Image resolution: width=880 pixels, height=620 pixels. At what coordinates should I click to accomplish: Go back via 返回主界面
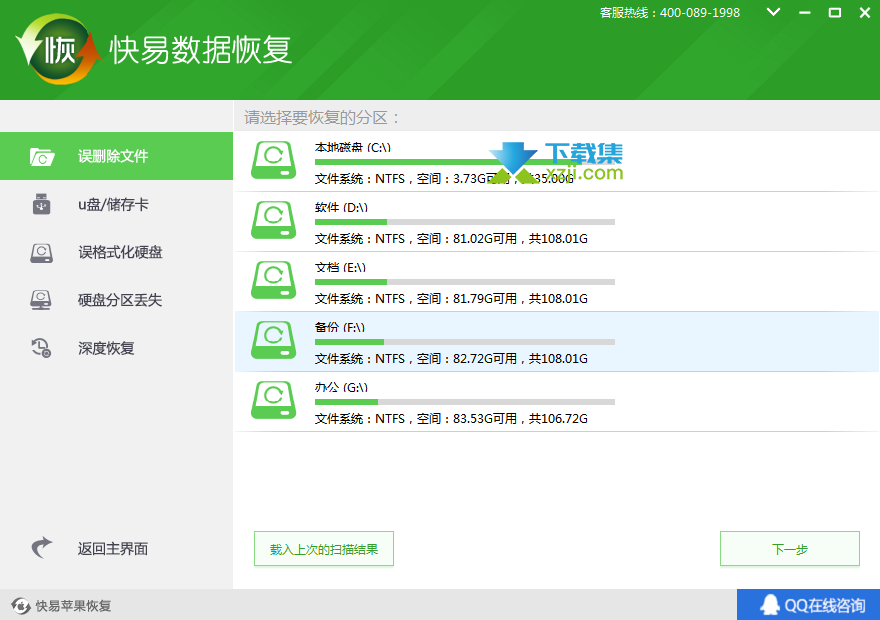[116, 548]
